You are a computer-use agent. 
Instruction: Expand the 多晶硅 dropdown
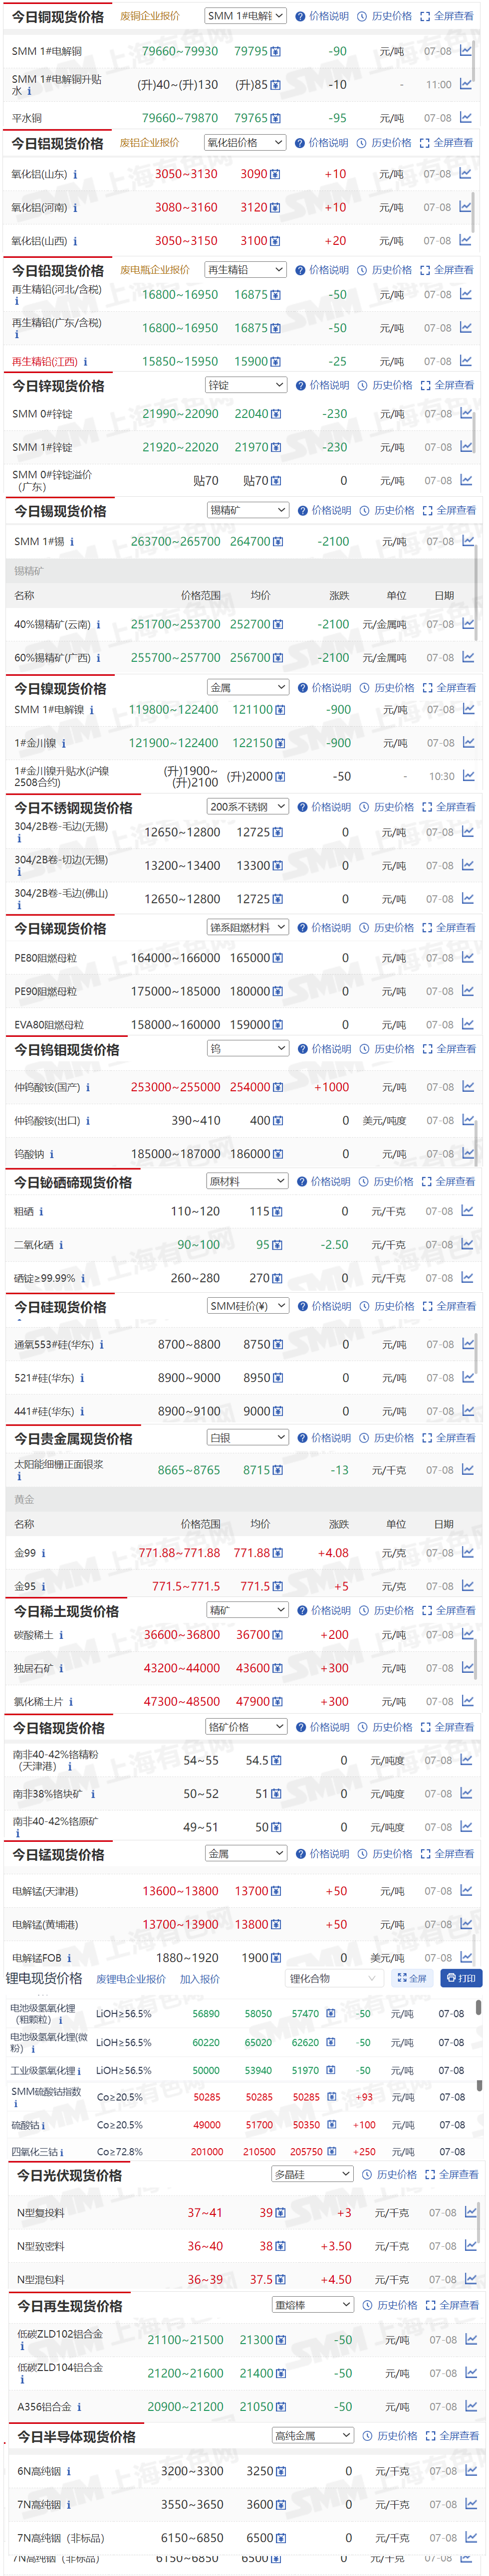pos(312,2174)
